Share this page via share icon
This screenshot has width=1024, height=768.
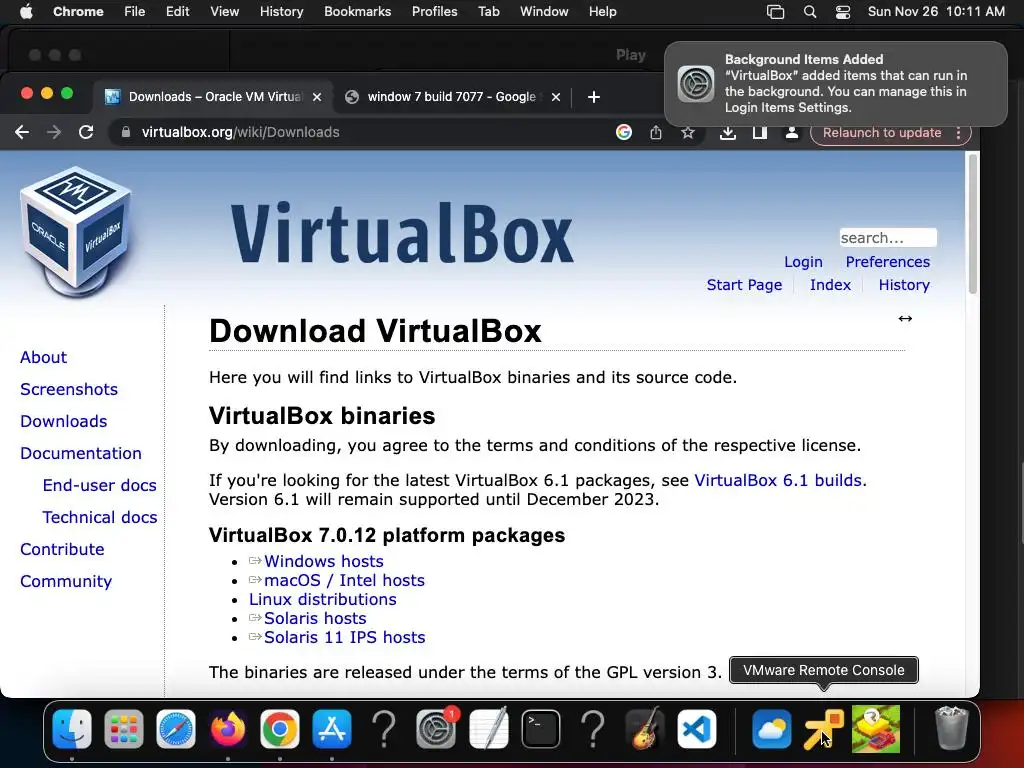[x=656, y=133]
